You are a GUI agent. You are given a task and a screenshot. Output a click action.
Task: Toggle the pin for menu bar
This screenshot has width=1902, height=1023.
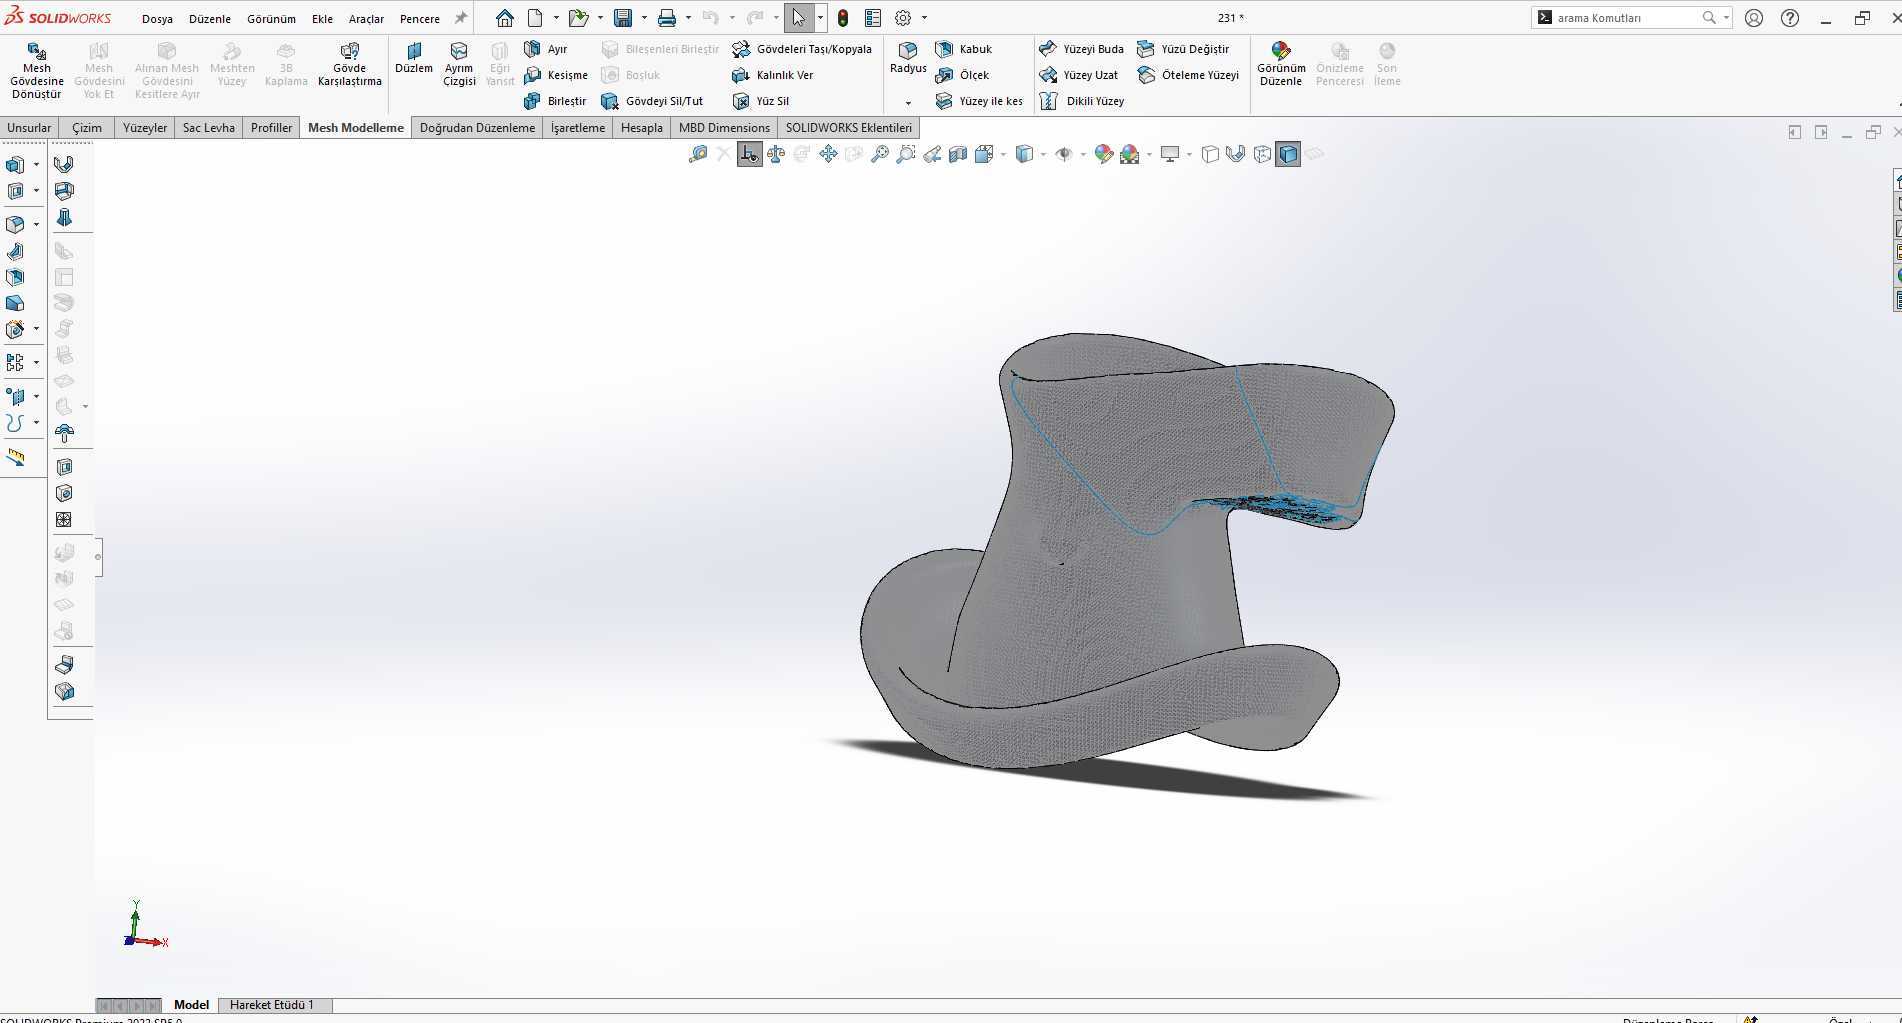click(461, 18)
